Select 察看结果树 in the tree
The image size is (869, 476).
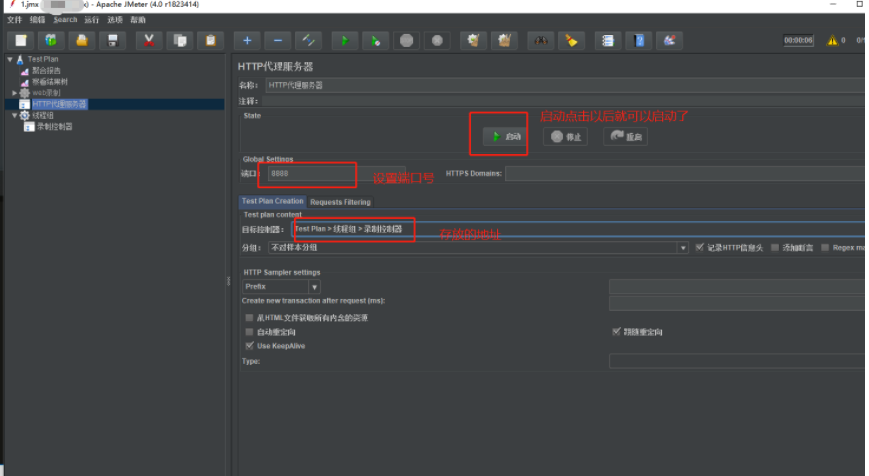click(50, 82)
